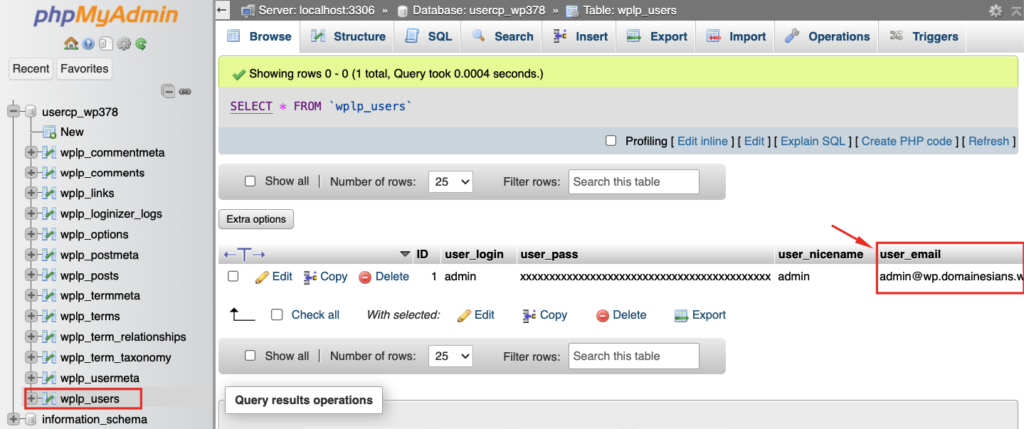The width and height of the screenshot is (1024, 429).
Task: Click the usercp_wp378 database icon in the tree
Action: click(x=31, y=112)
